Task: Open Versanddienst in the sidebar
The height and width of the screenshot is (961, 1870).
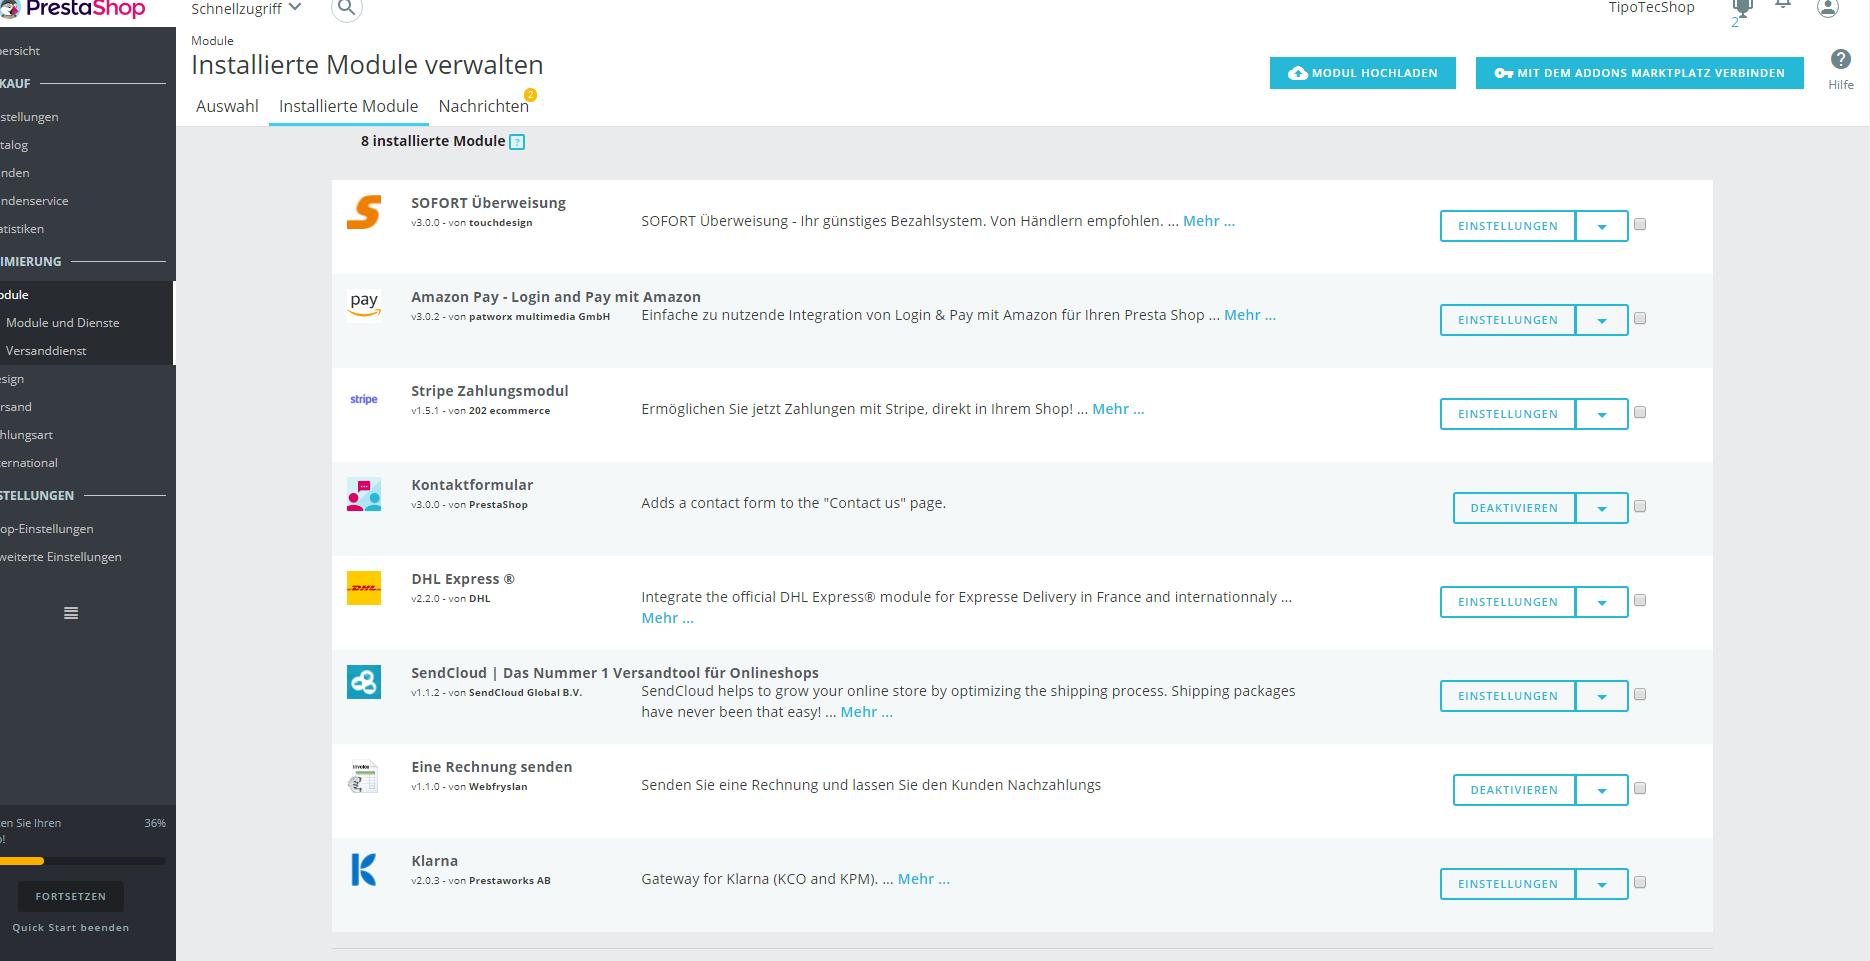Action: tap(46, 351)
